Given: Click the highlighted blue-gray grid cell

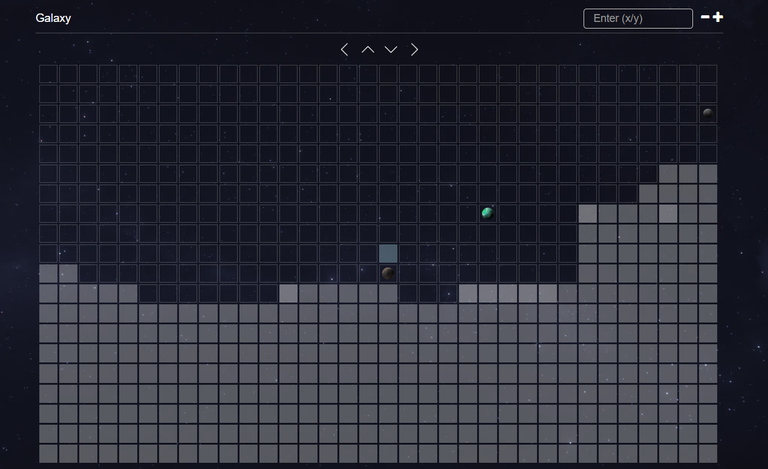Looking at the screenshot, I should click(x=388, y=254).
